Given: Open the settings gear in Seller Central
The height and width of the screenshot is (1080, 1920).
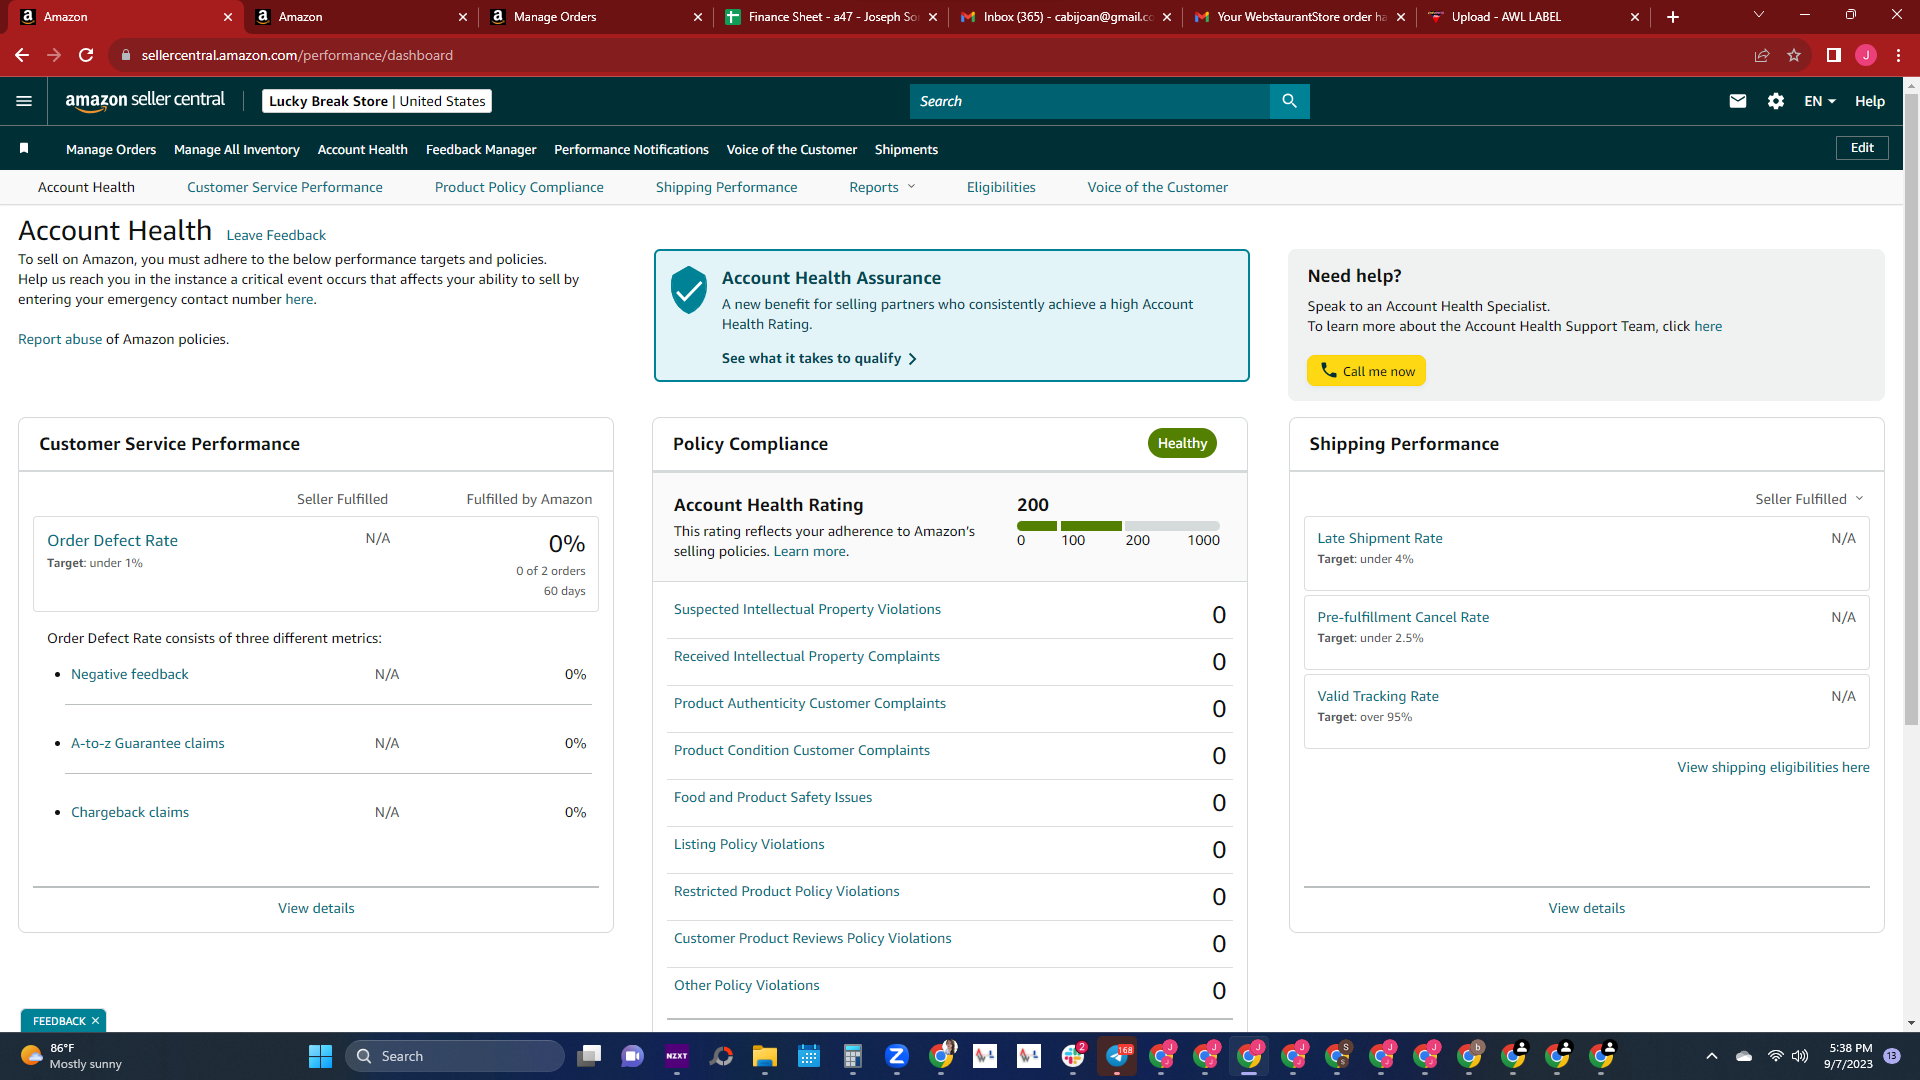Looking at the screenshot, I should click(1776, 101).
